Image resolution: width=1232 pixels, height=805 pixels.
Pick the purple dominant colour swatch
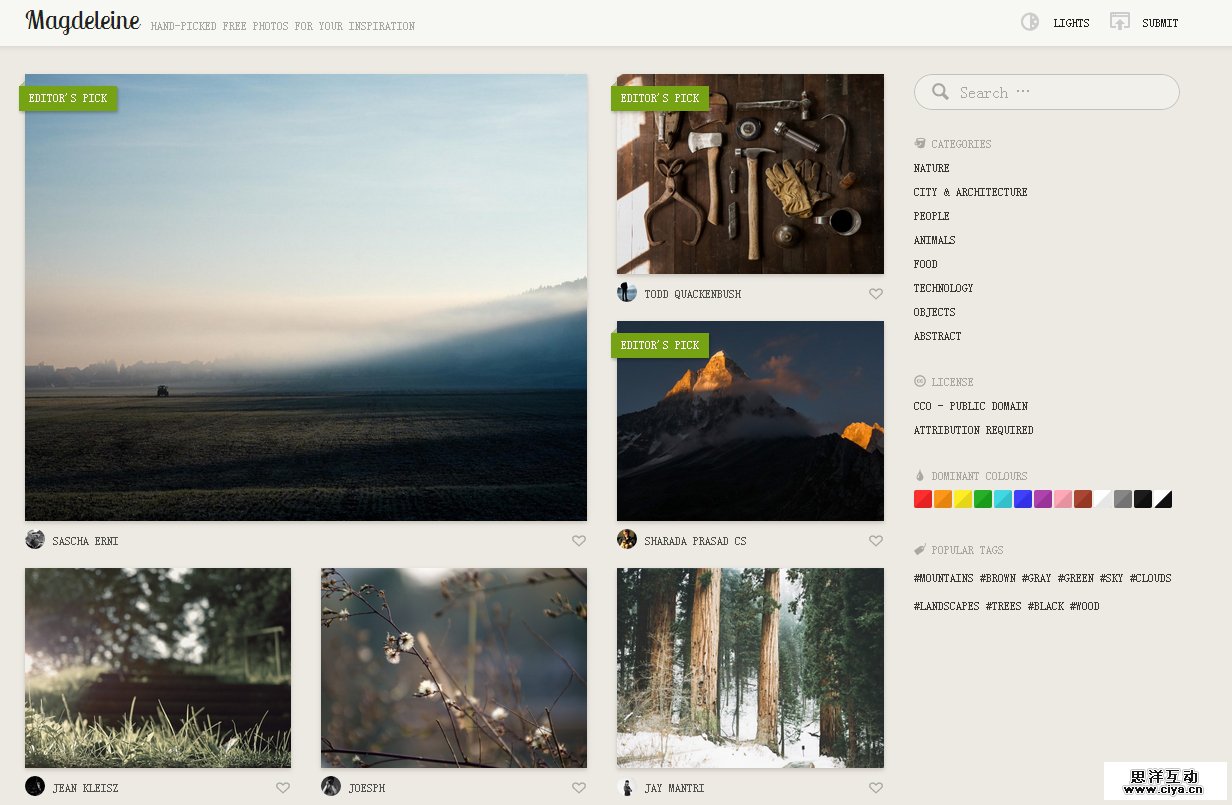click(1043, 499)
